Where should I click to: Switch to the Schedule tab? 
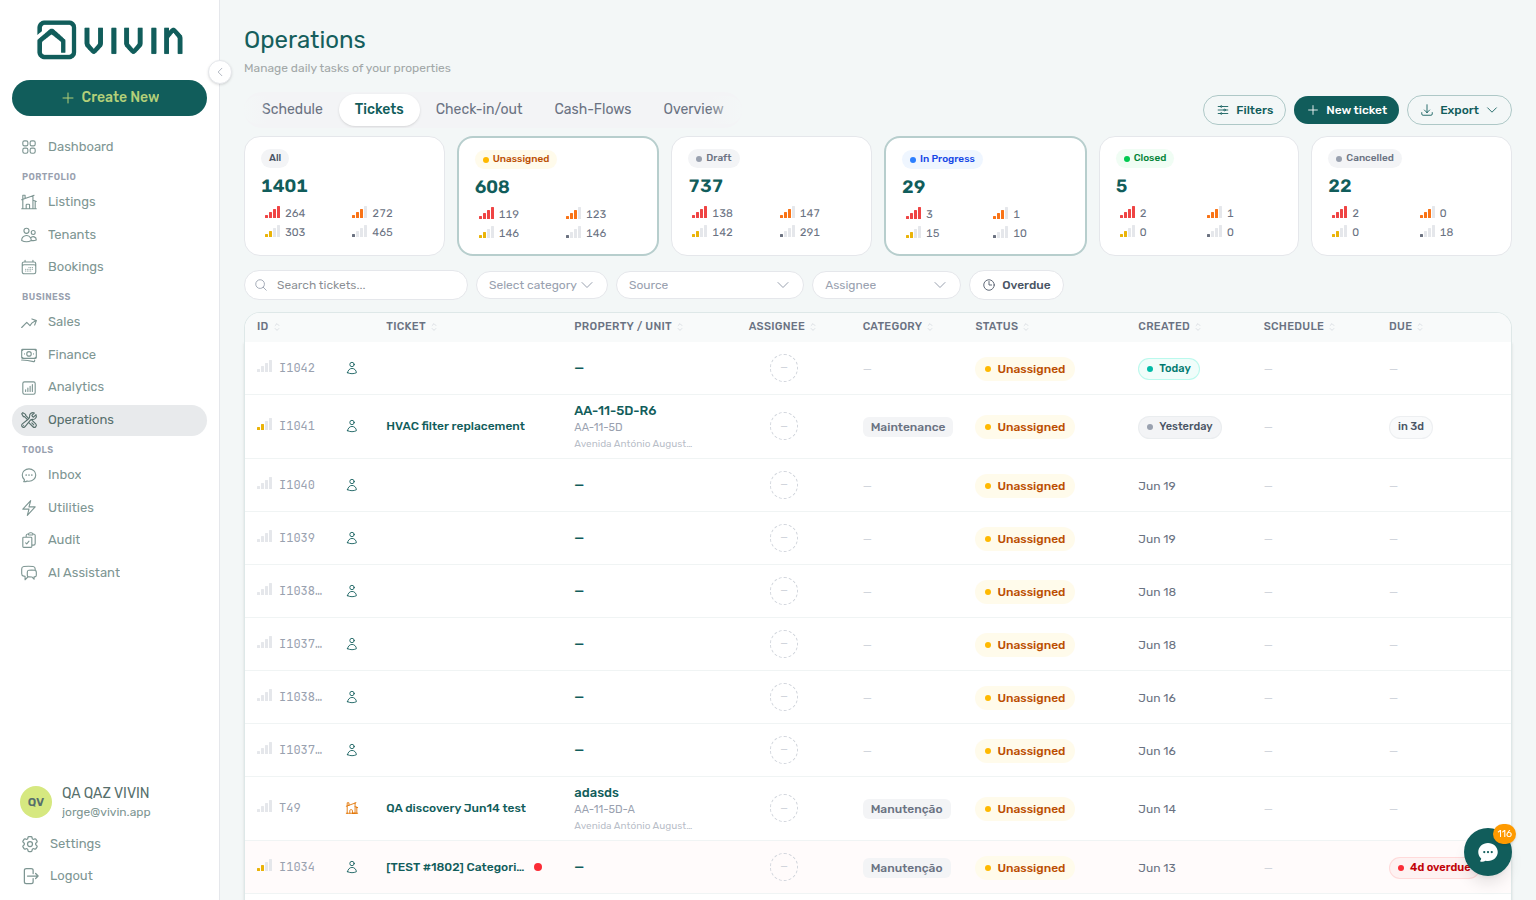pos(292,109)
